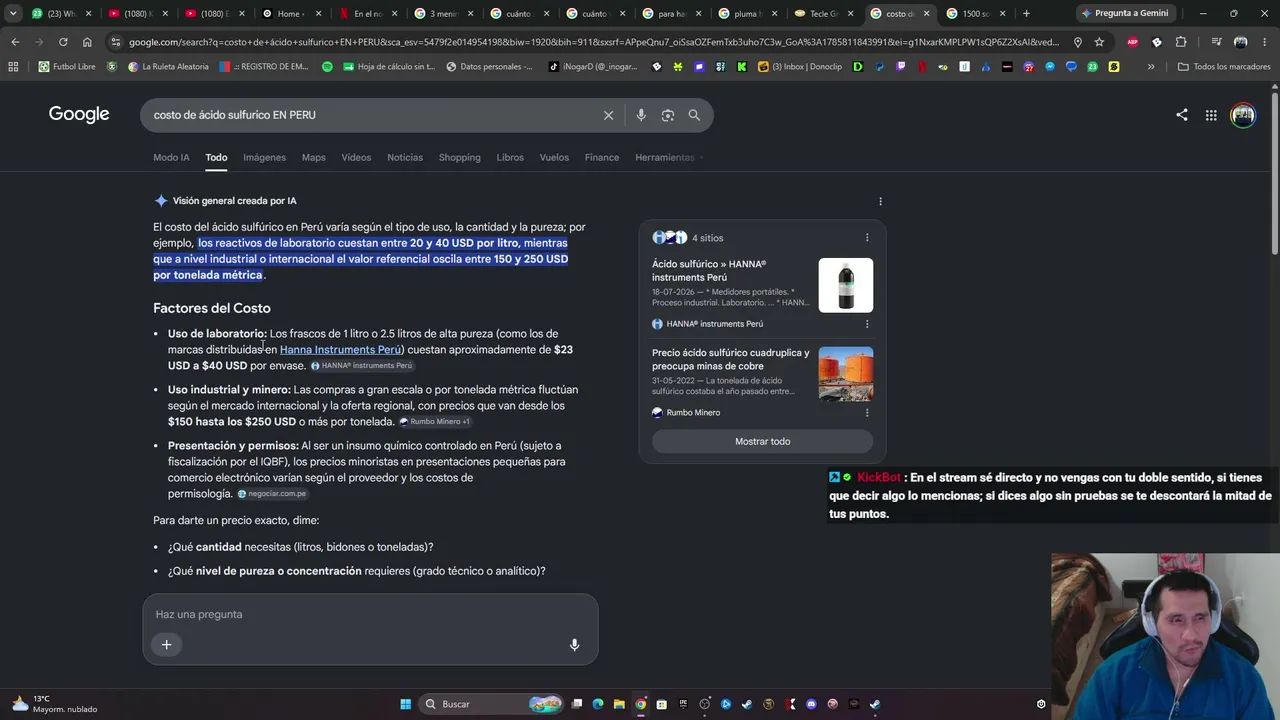Open the browser home page
1280x720 pixels.
click(x=87, y=42)
